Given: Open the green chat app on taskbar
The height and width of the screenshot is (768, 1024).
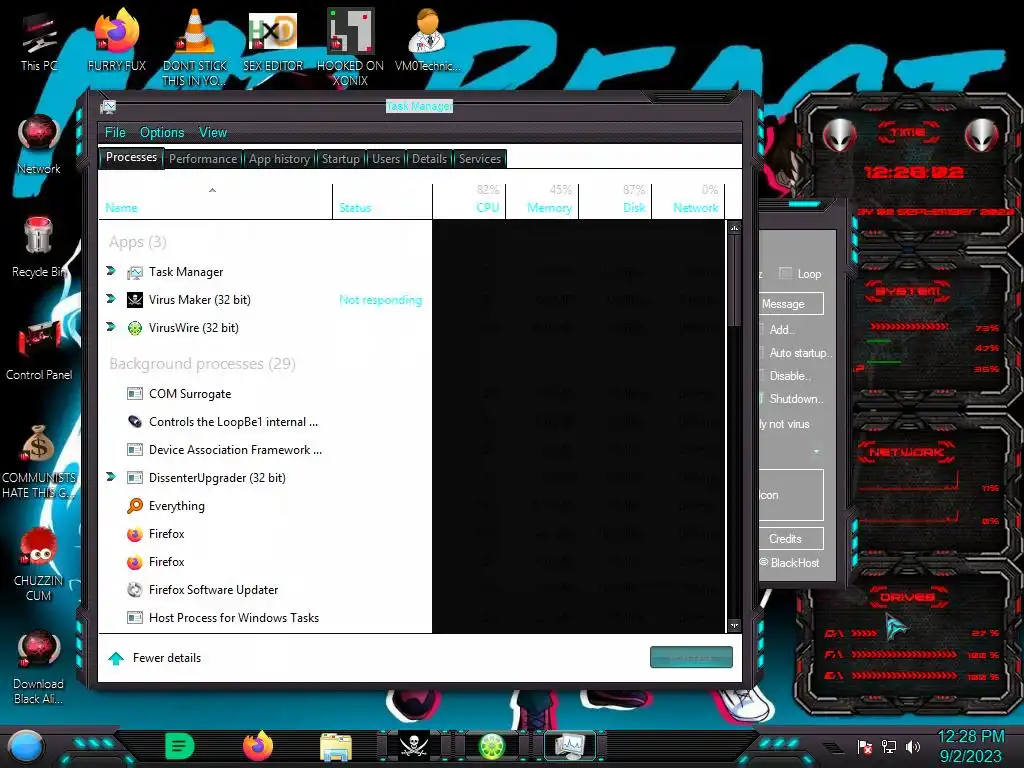Looking at the screenshot, I should coord(180,746).
